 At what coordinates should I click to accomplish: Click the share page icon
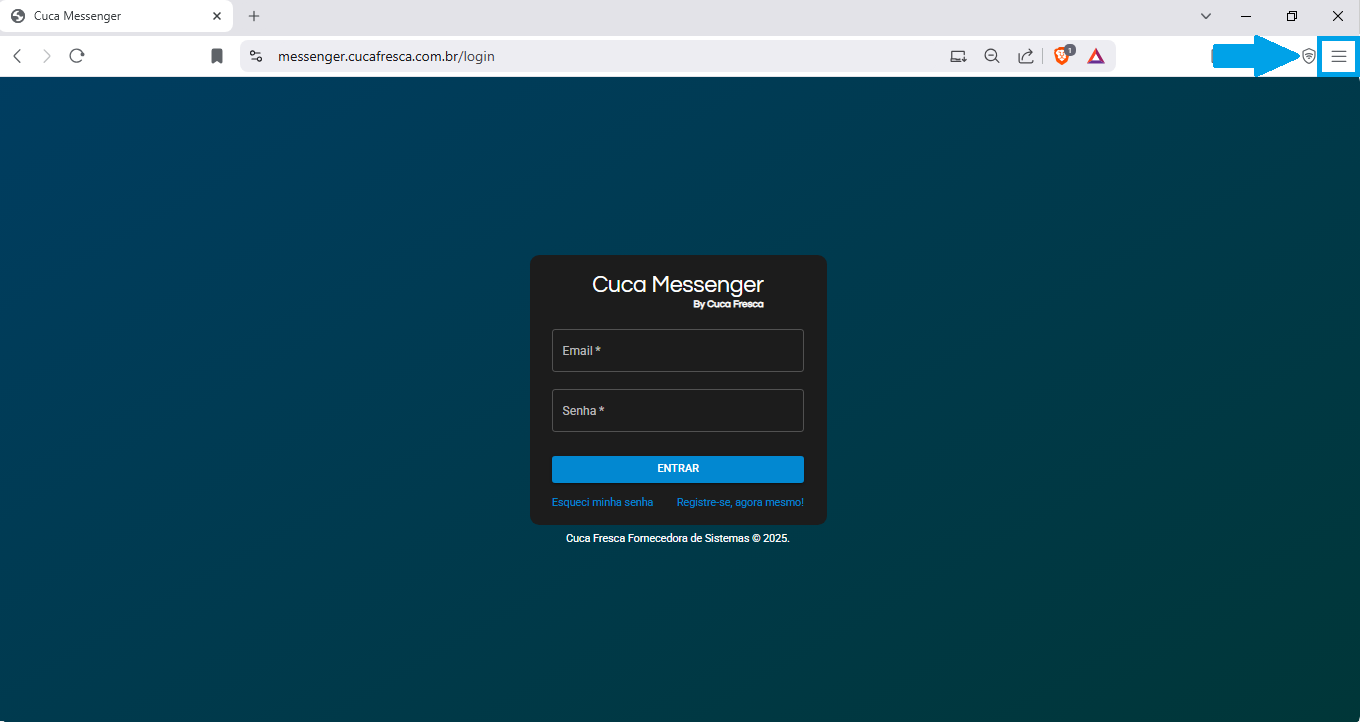coord(1025,56)
